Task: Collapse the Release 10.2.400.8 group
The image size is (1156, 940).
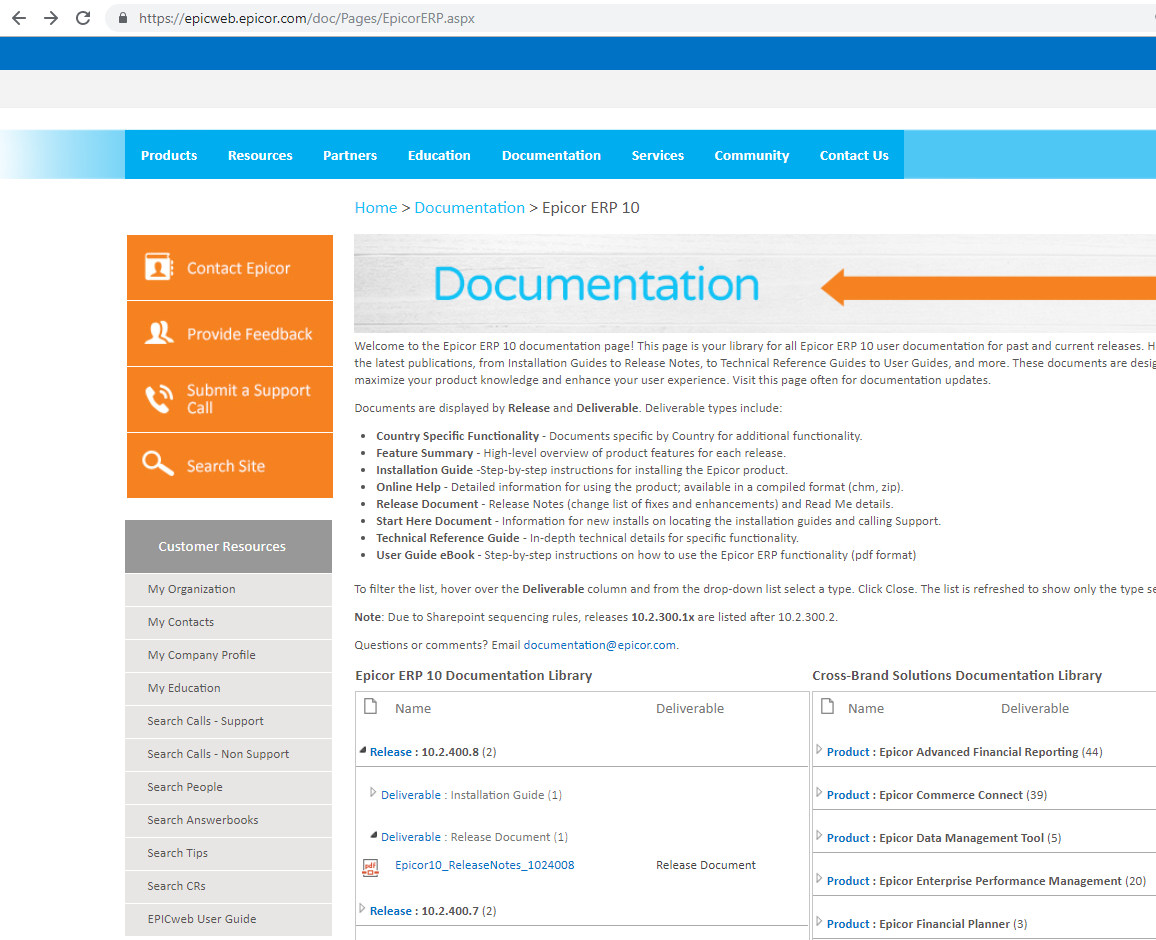Action: [x=363, y=751]
